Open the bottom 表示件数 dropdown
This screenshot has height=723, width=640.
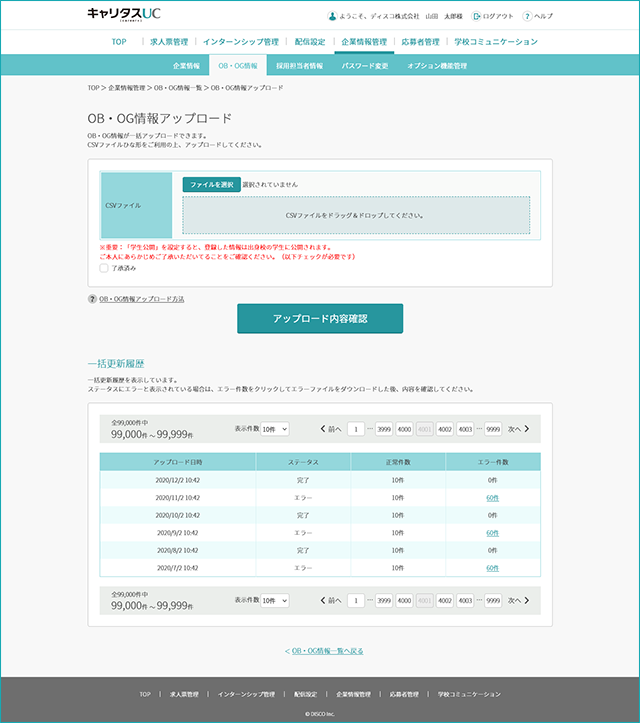274,601
